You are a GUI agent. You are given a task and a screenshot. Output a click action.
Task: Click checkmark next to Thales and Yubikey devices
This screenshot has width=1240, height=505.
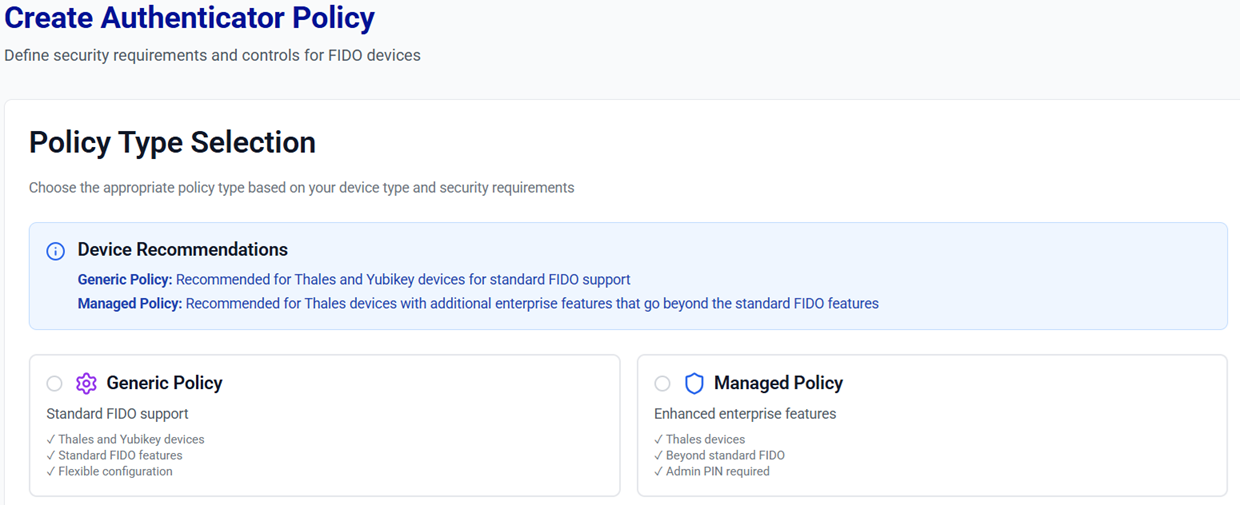tap(51, 440)
